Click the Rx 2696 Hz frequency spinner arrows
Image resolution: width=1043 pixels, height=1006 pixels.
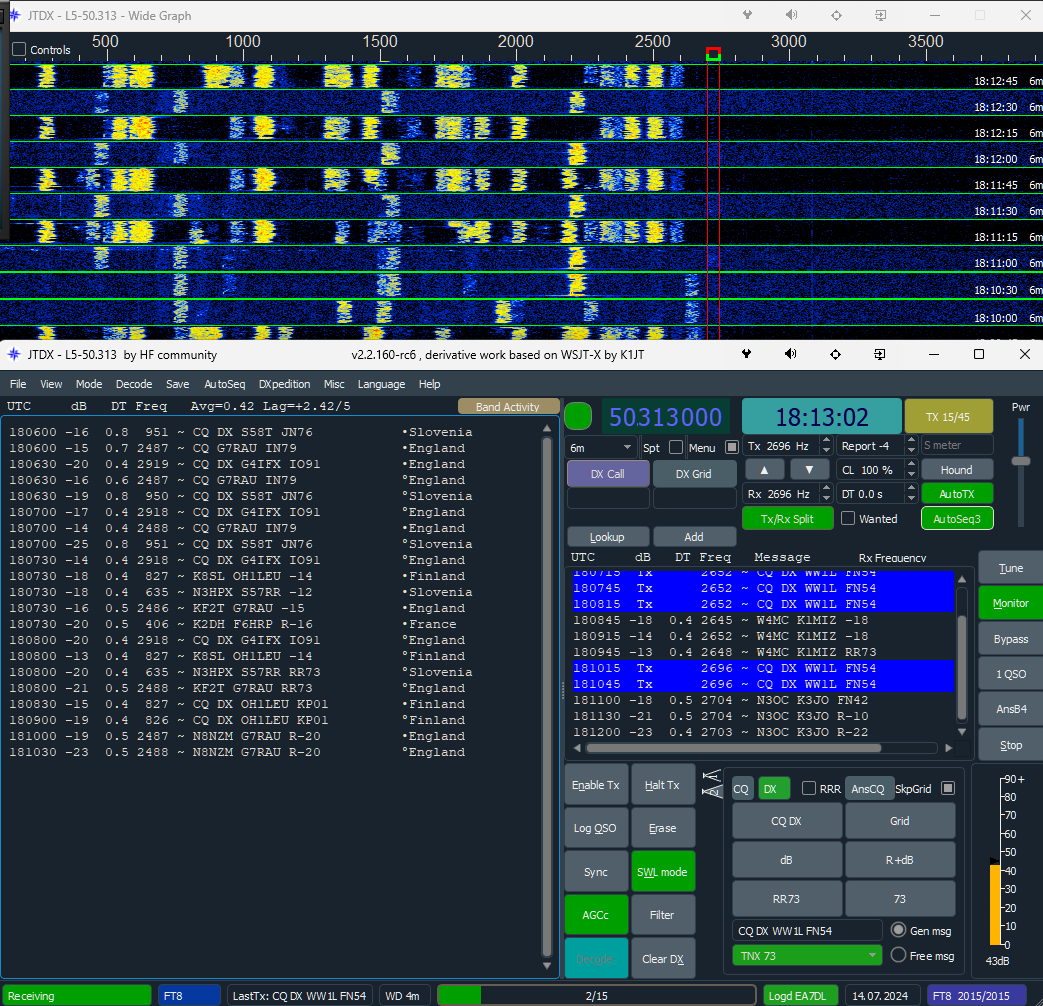pyautogui.click(x=826, y=494)
